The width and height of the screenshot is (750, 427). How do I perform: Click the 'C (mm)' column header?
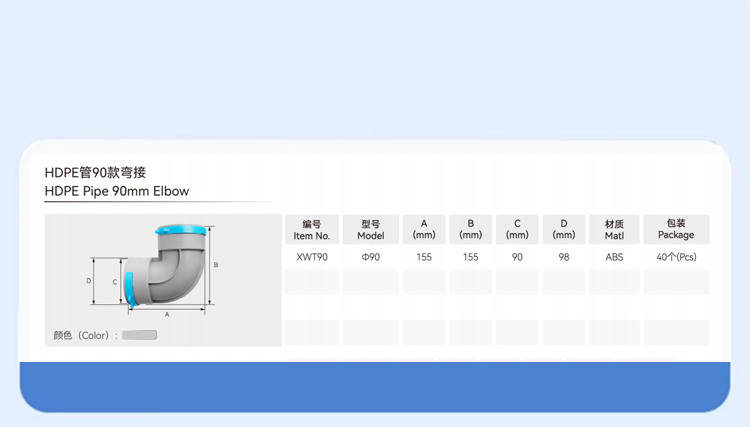click(x=517, y=230)
